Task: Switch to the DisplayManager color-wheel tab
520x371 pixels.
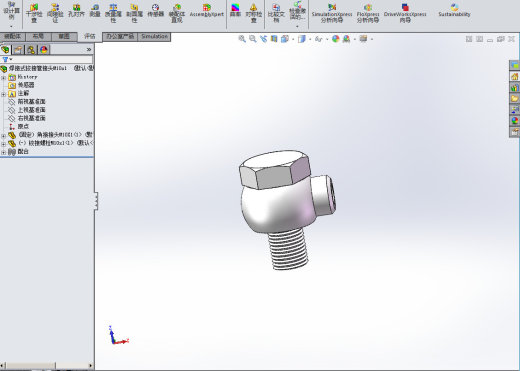Action: coord(44,50)
